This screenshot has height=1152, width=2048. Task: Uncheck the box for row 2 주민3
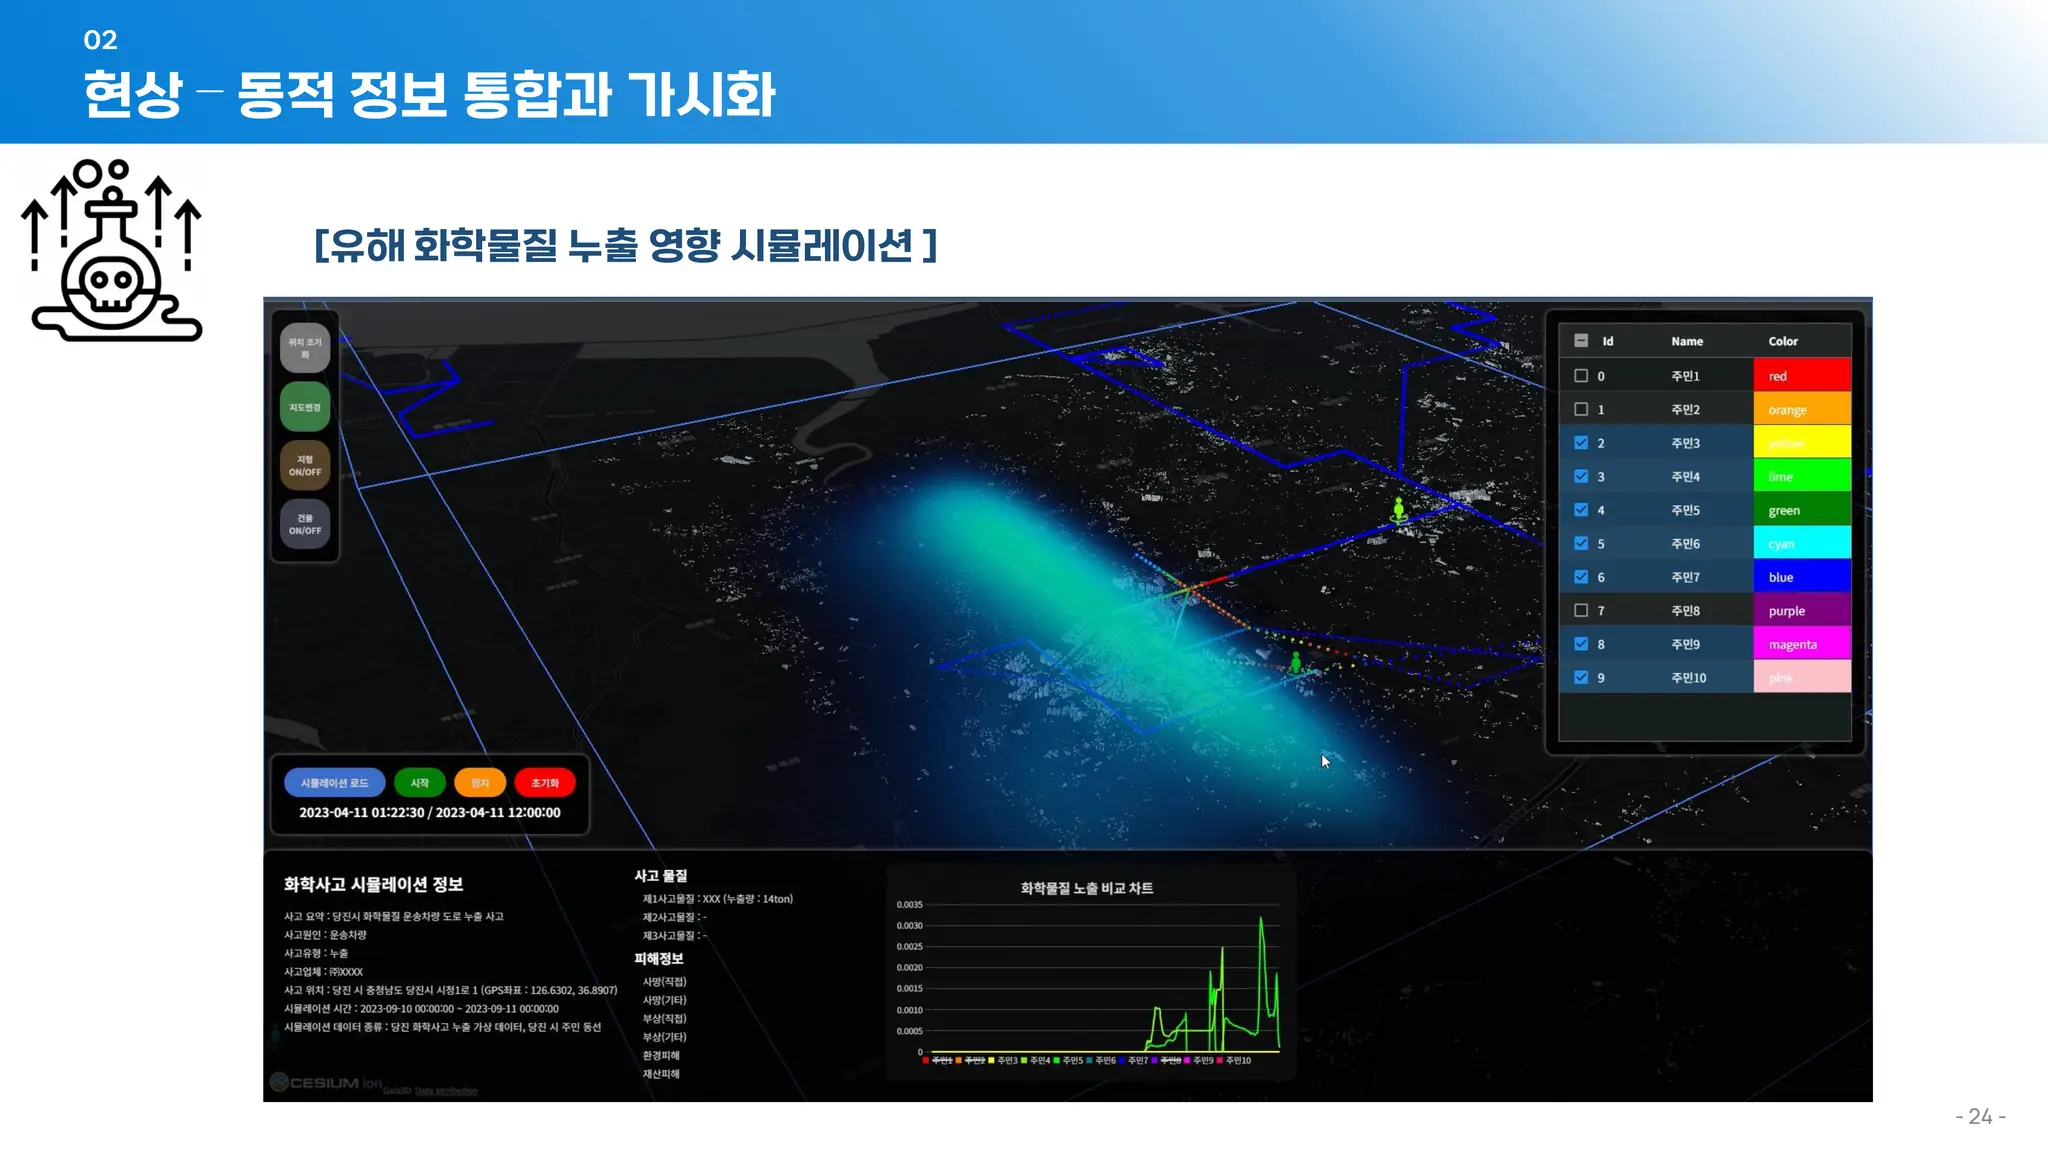coord(1581,443)
